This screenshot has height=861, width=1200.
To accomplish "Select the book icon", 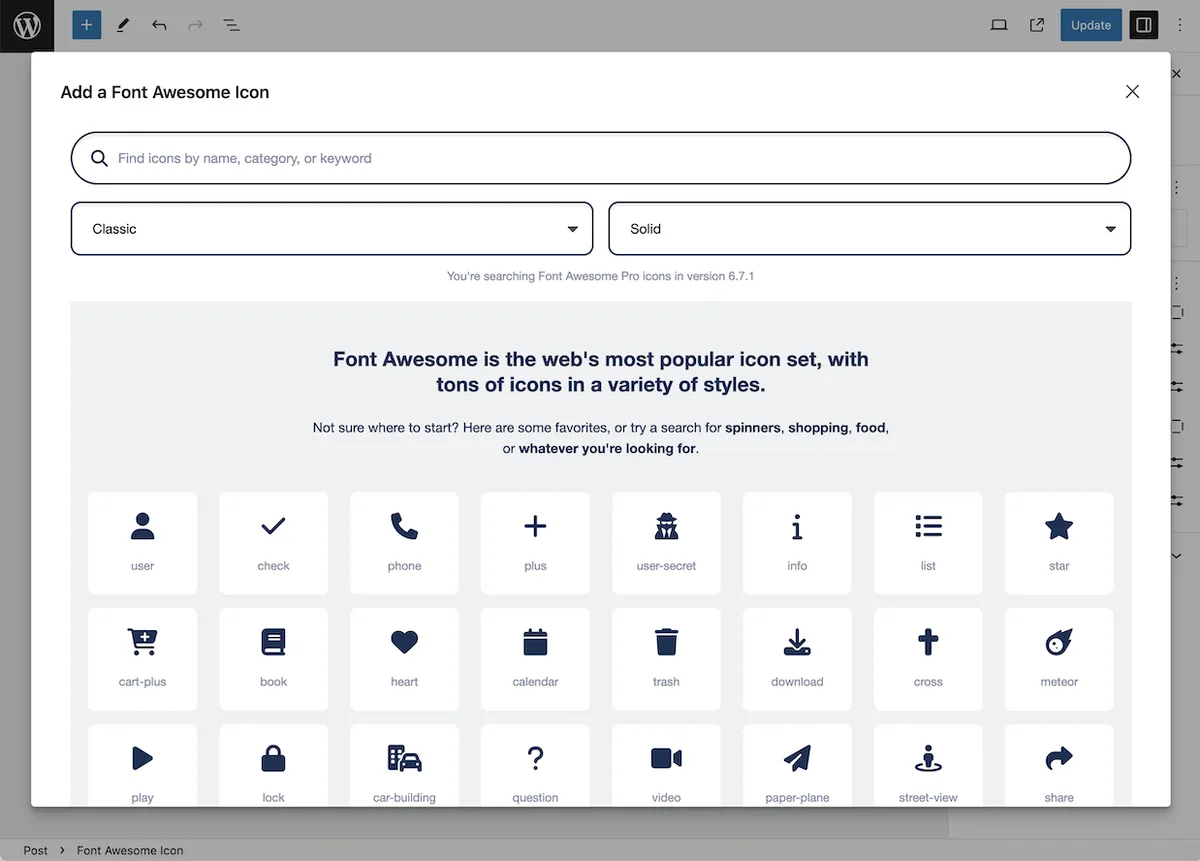I will (x=273, y=659).
